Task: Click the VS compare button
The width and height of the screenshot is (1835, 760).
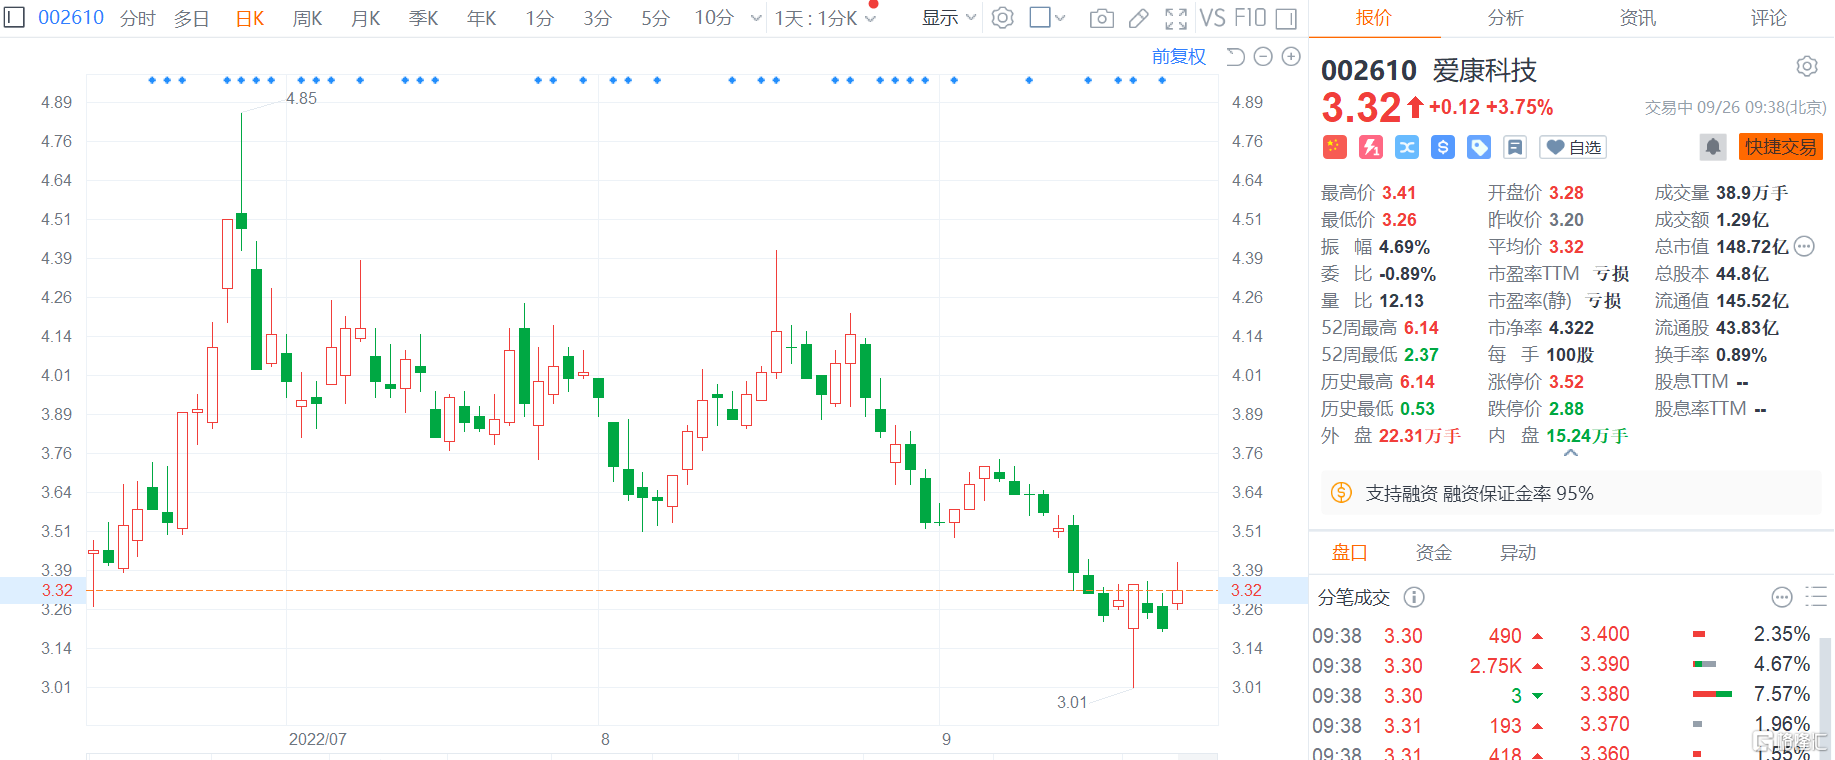Action: click(1212, 18)
